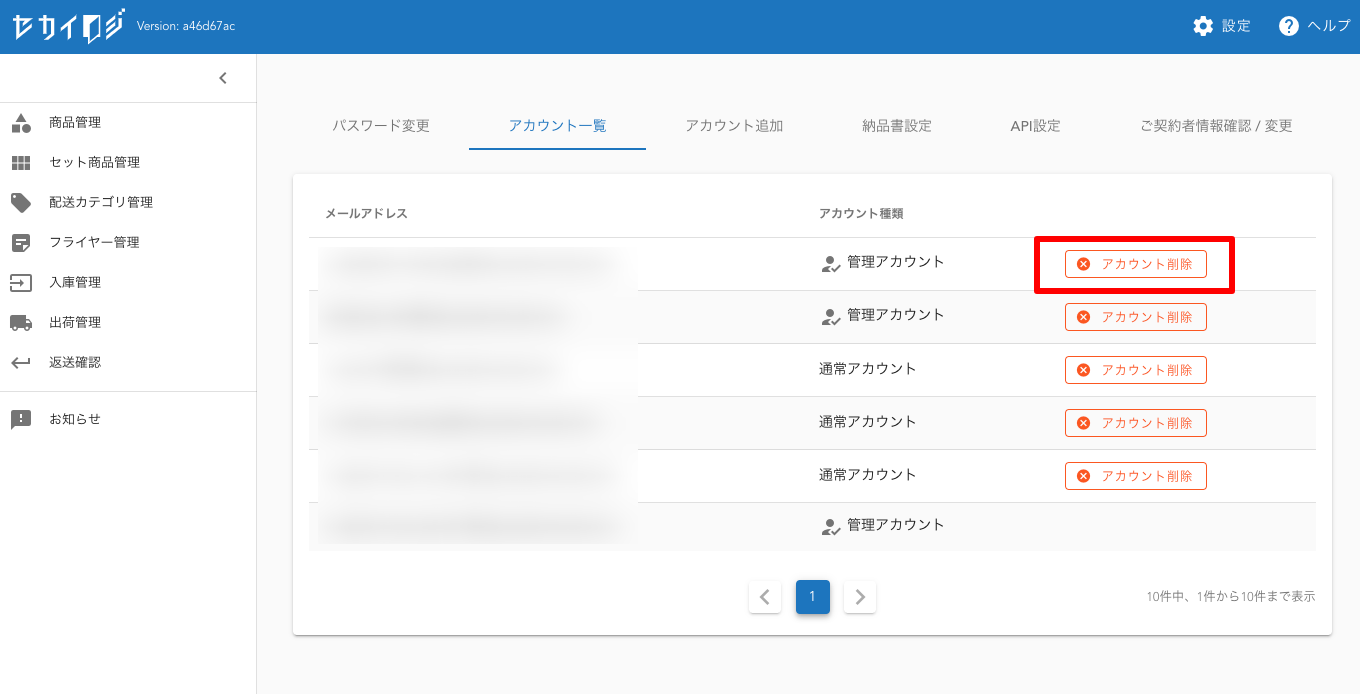Open the 納品書設定 tab
1360x694 pixels.
[897, 126]
